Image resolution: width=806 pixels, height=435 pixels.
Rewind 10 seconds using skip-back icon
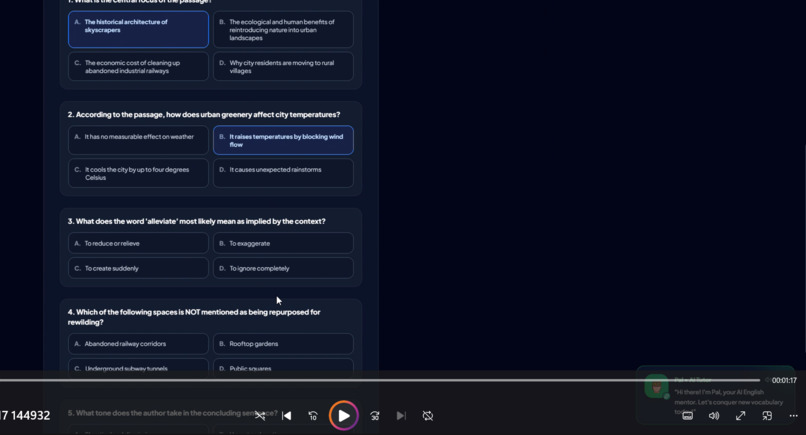coord(313,415)
